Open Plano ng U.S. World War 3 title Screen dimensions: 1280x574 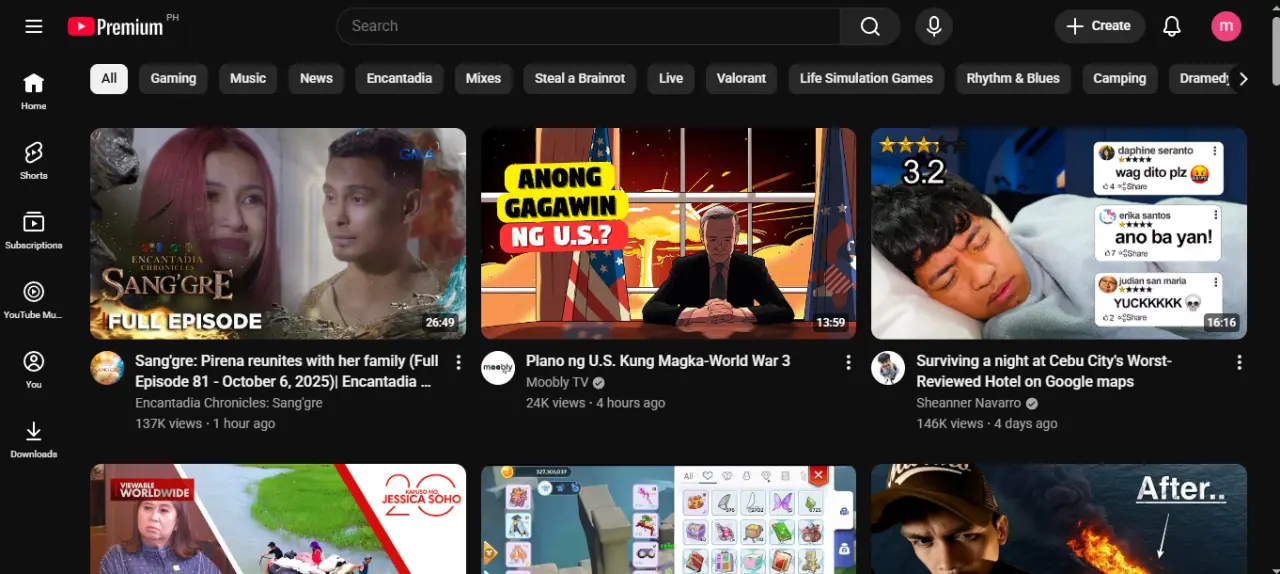tap(658, 360)
